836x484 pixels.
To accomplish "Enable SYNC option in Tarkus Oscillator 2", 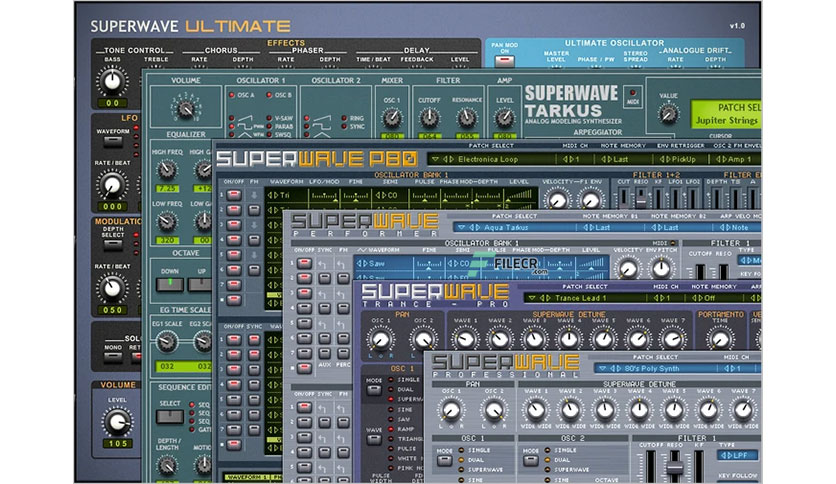I will coord(344,127).
